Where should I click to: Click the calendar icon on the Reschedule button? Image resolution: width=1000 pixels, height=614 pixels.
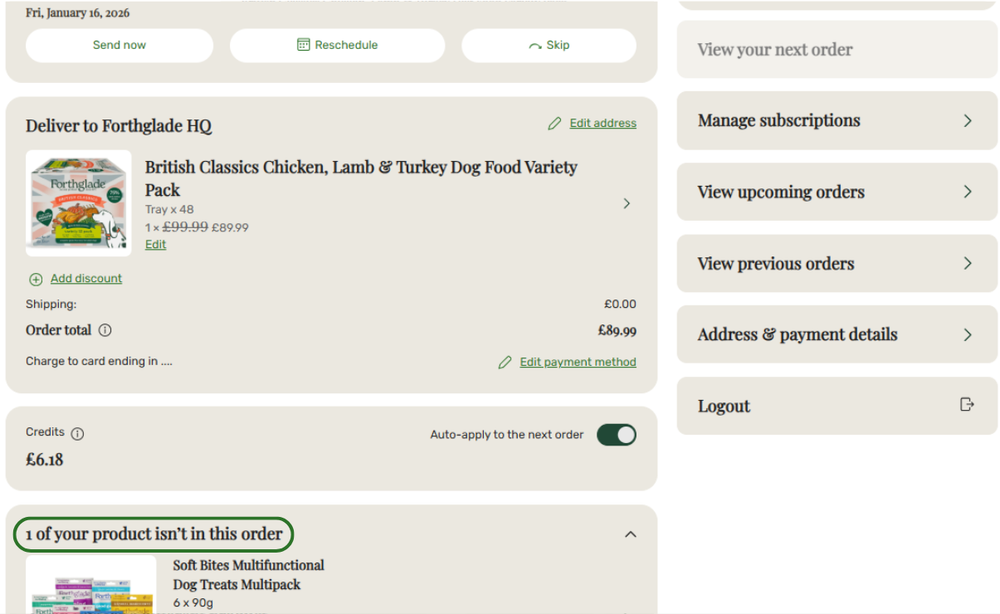[304, 45]
